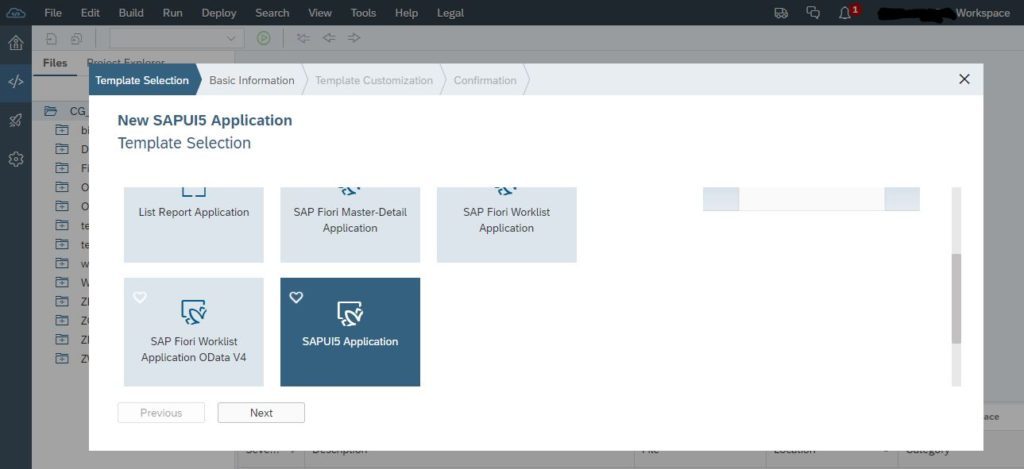Open the Search menu
1024x469 pixels.
point(272,13)
